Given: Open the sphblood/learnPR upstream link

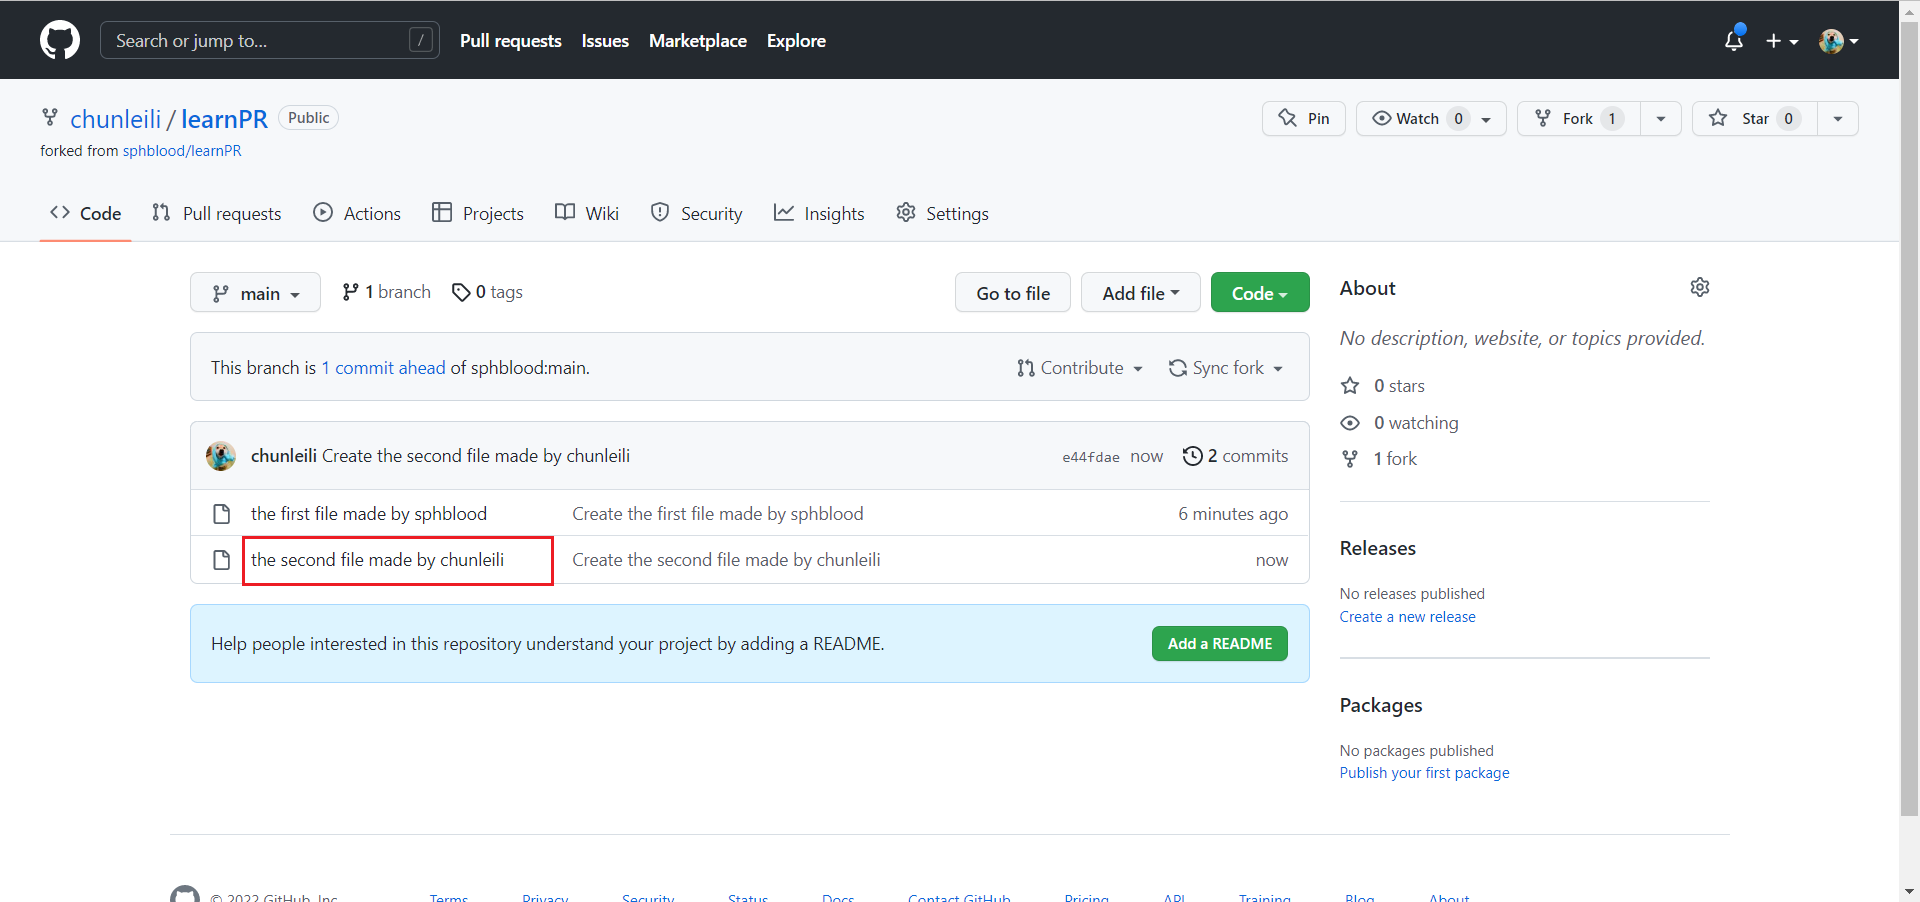Looking at the screenshot, I should pos(182,151).
